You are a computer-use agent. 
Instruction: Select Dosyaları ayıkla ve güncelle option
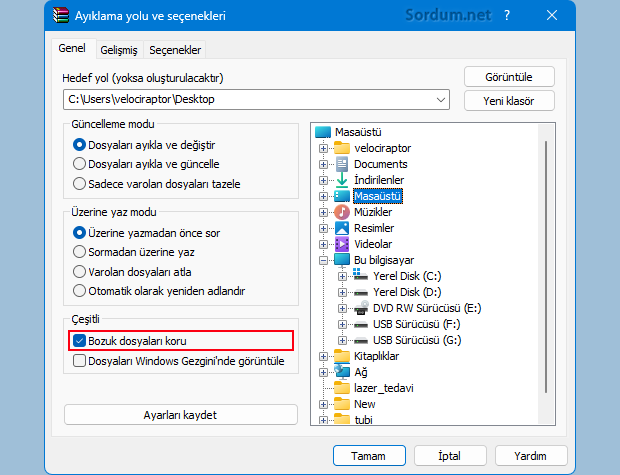pos(79,164)
